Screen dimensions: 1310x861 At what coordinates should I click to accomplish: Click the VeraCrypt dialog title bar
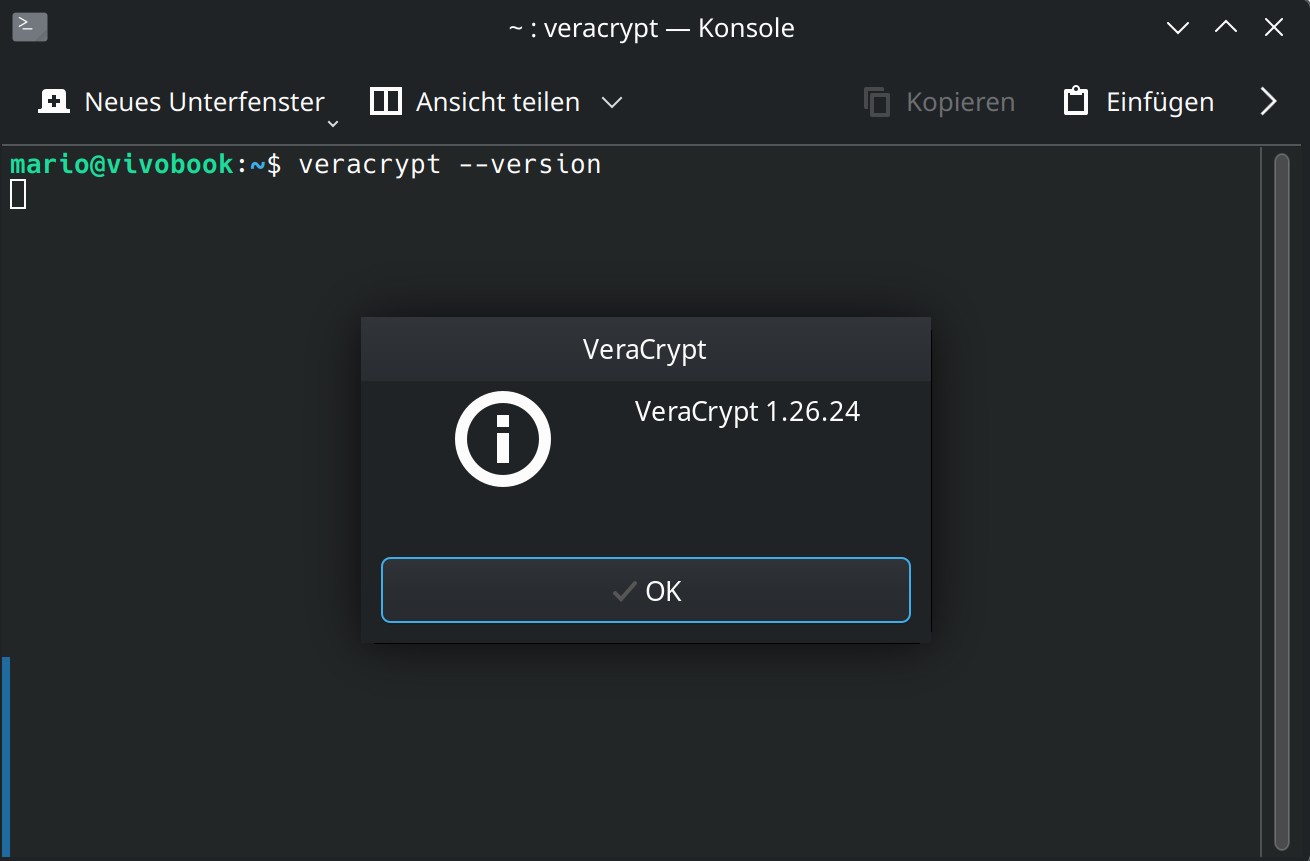click(645, 349)
